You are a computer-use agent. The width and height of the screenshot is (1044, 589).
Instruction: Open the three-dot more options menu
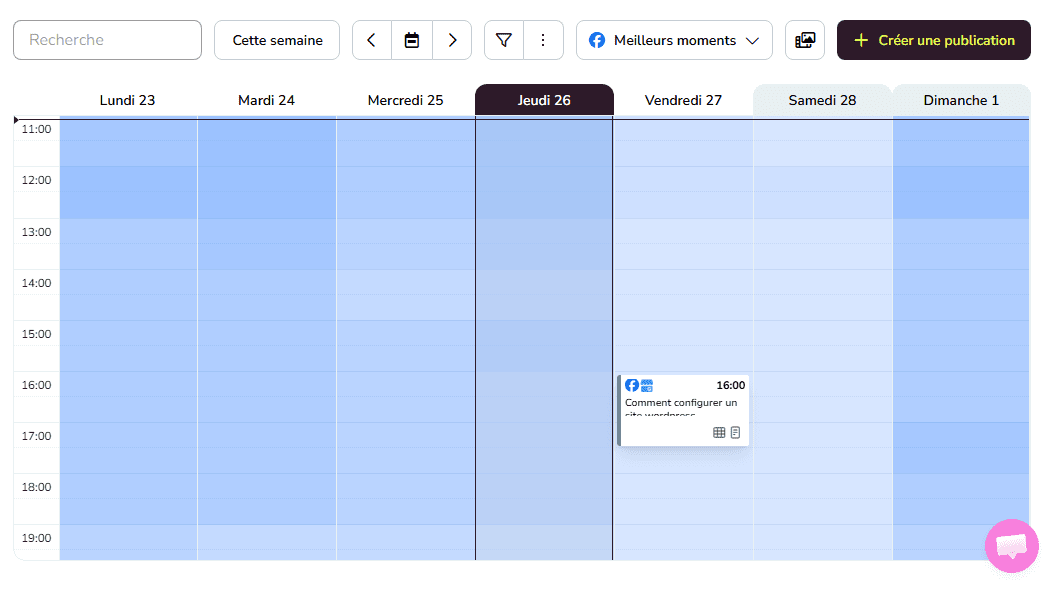(543, 40)
